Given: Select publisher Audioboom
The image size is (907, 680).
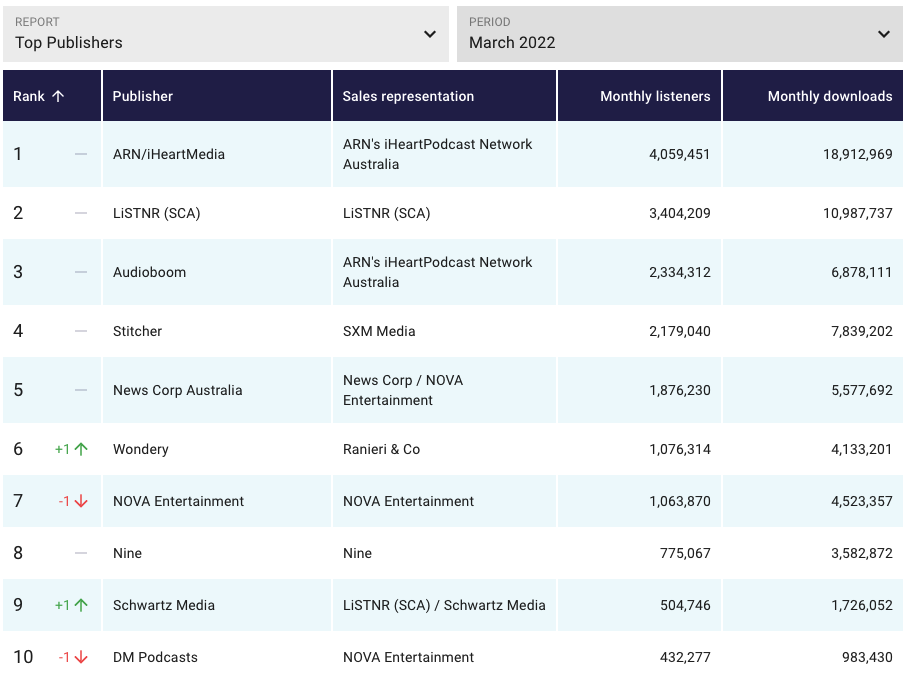Looking at the screenshot, I should (x=149, y=272).
